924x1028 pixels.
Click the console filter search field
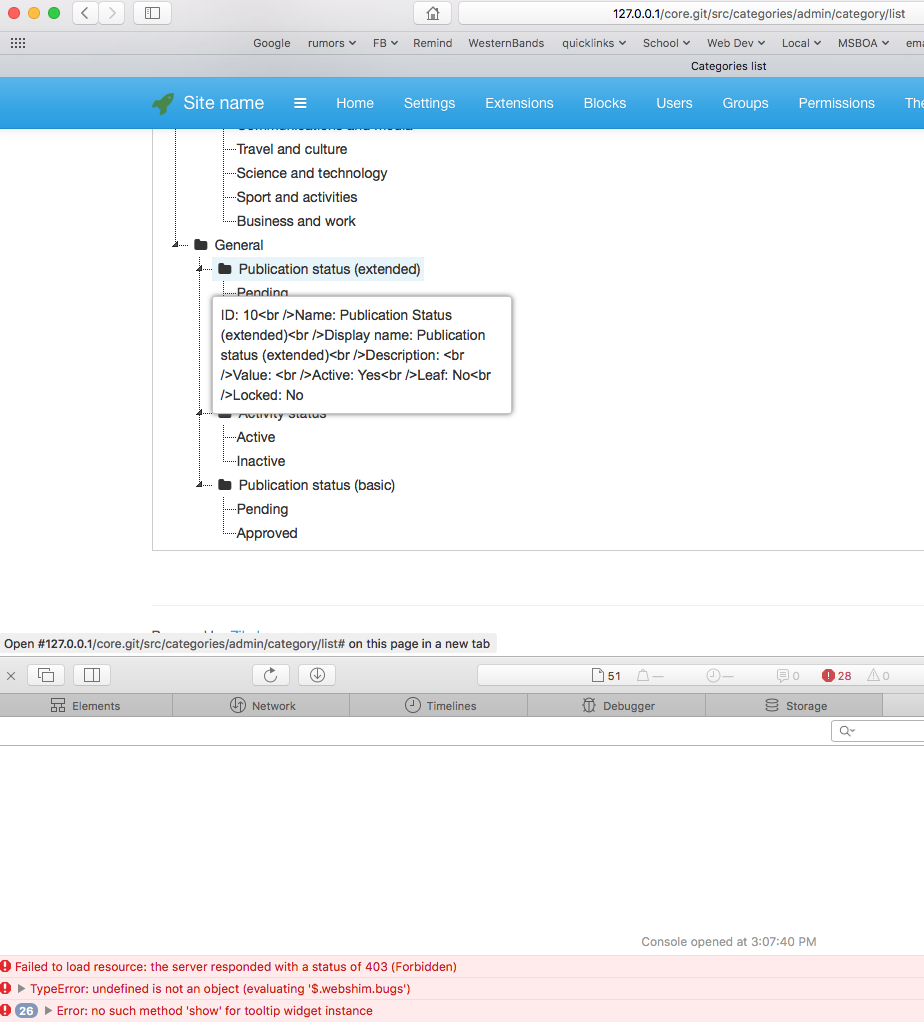coord(877,730)
